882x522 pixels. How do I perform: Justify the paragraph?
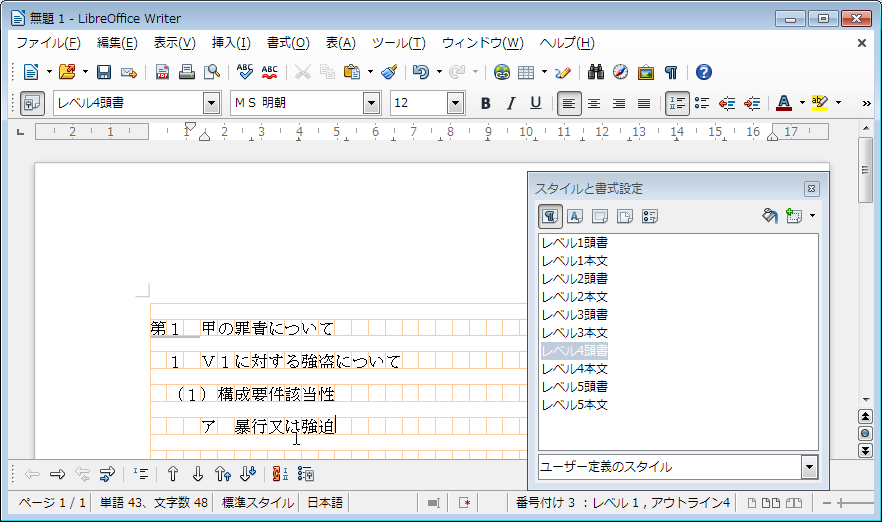tap(644, 104)
